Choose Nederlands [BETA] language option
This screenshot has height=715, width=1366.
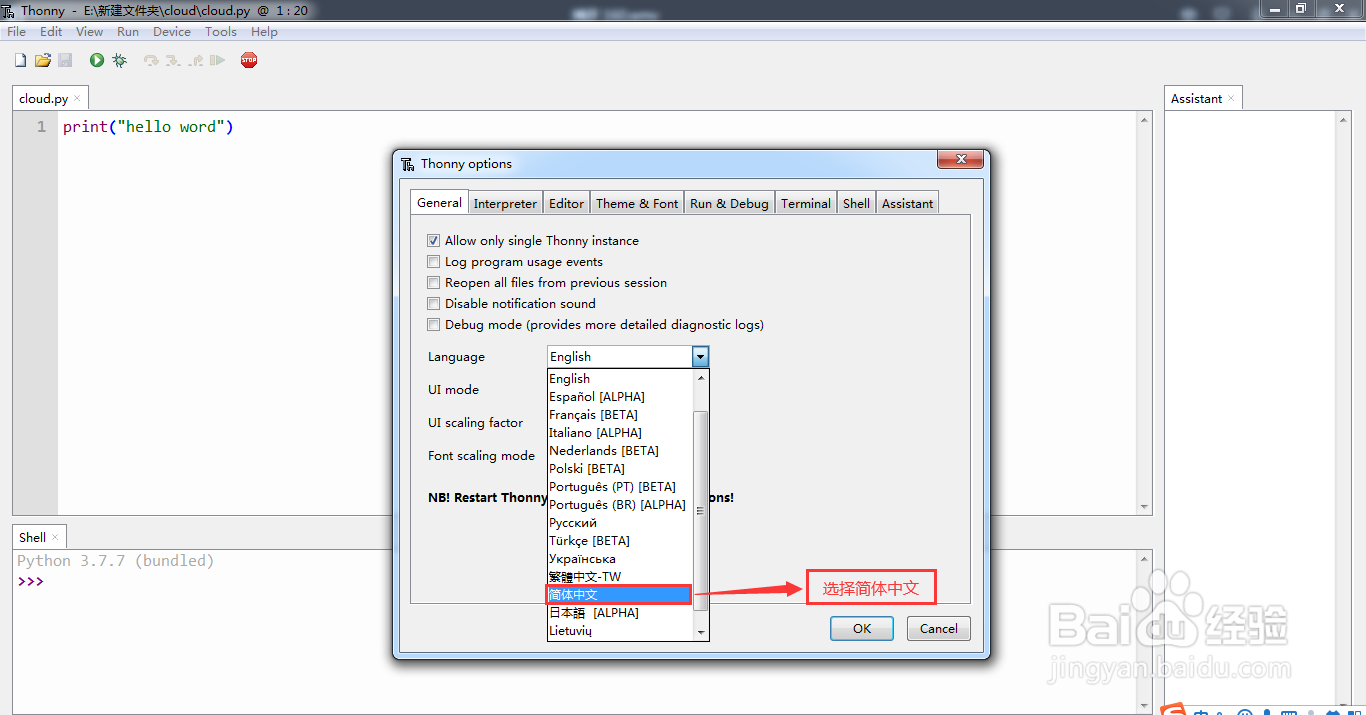point(620,451)
